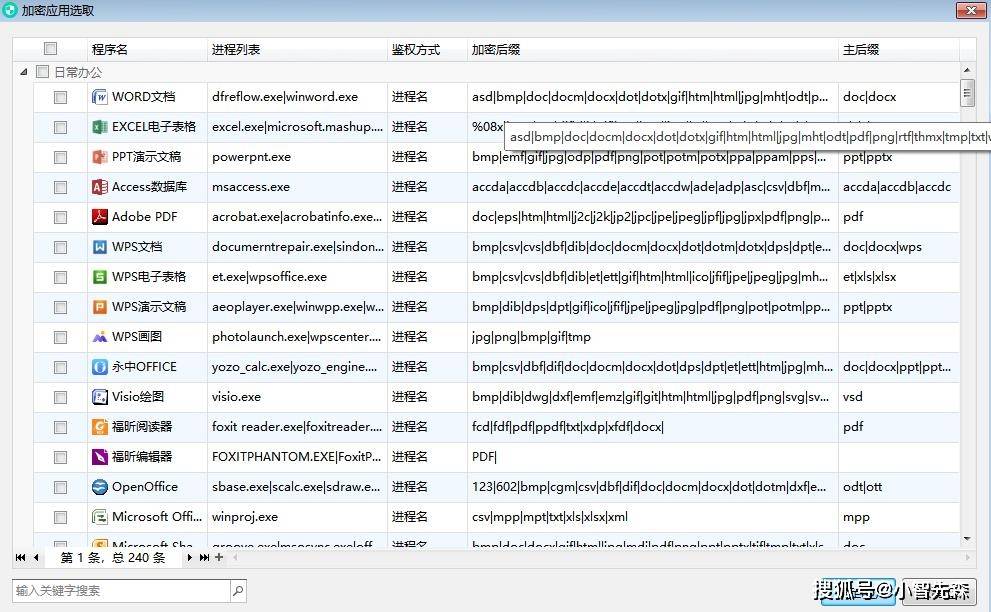This screenshot has width=991, height=612.
Task: Select the powerpnt.exe process cell
Action: click(x=297, y=157)
